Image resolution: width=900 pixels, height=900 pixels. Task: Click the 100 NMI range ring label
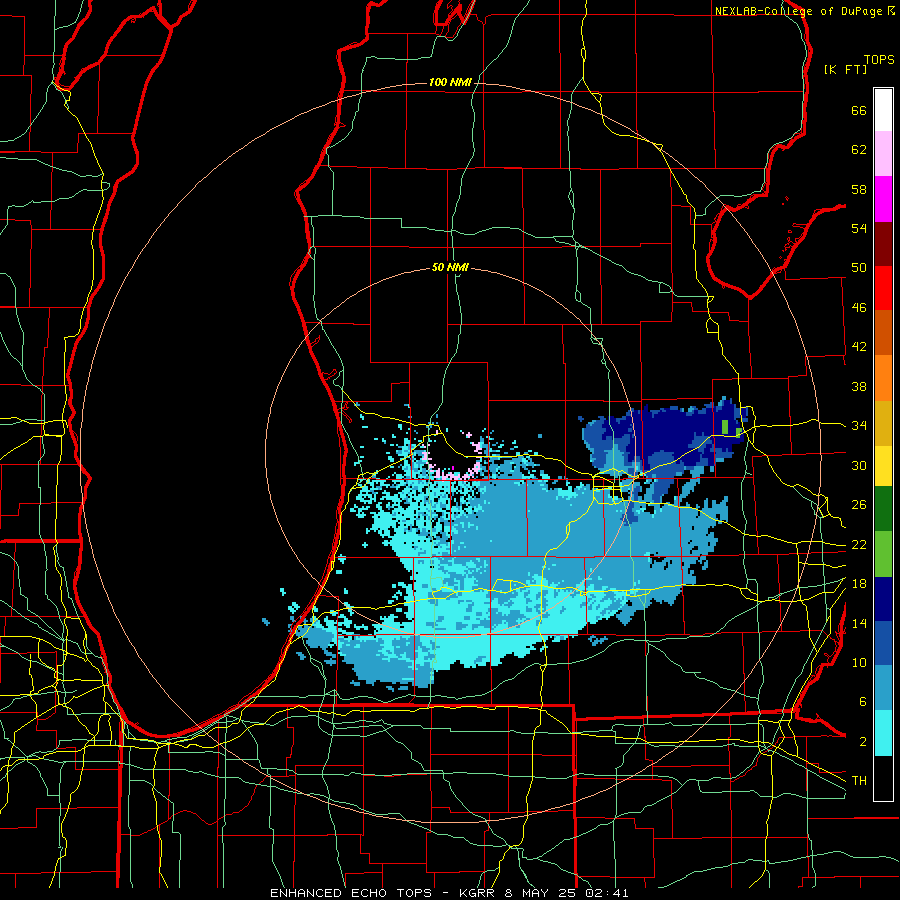click(450, 83)
